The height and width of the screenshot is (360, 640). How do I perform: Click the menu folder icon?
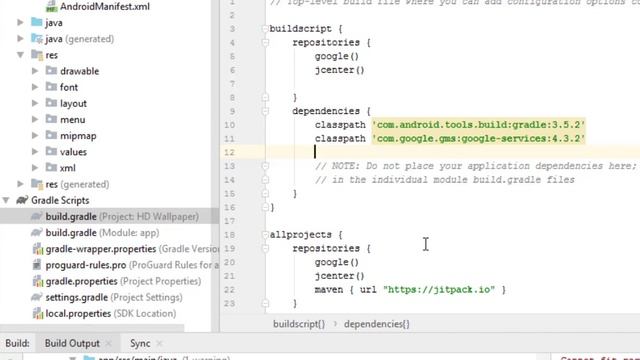pyautogui.click(x=51, y=119)
